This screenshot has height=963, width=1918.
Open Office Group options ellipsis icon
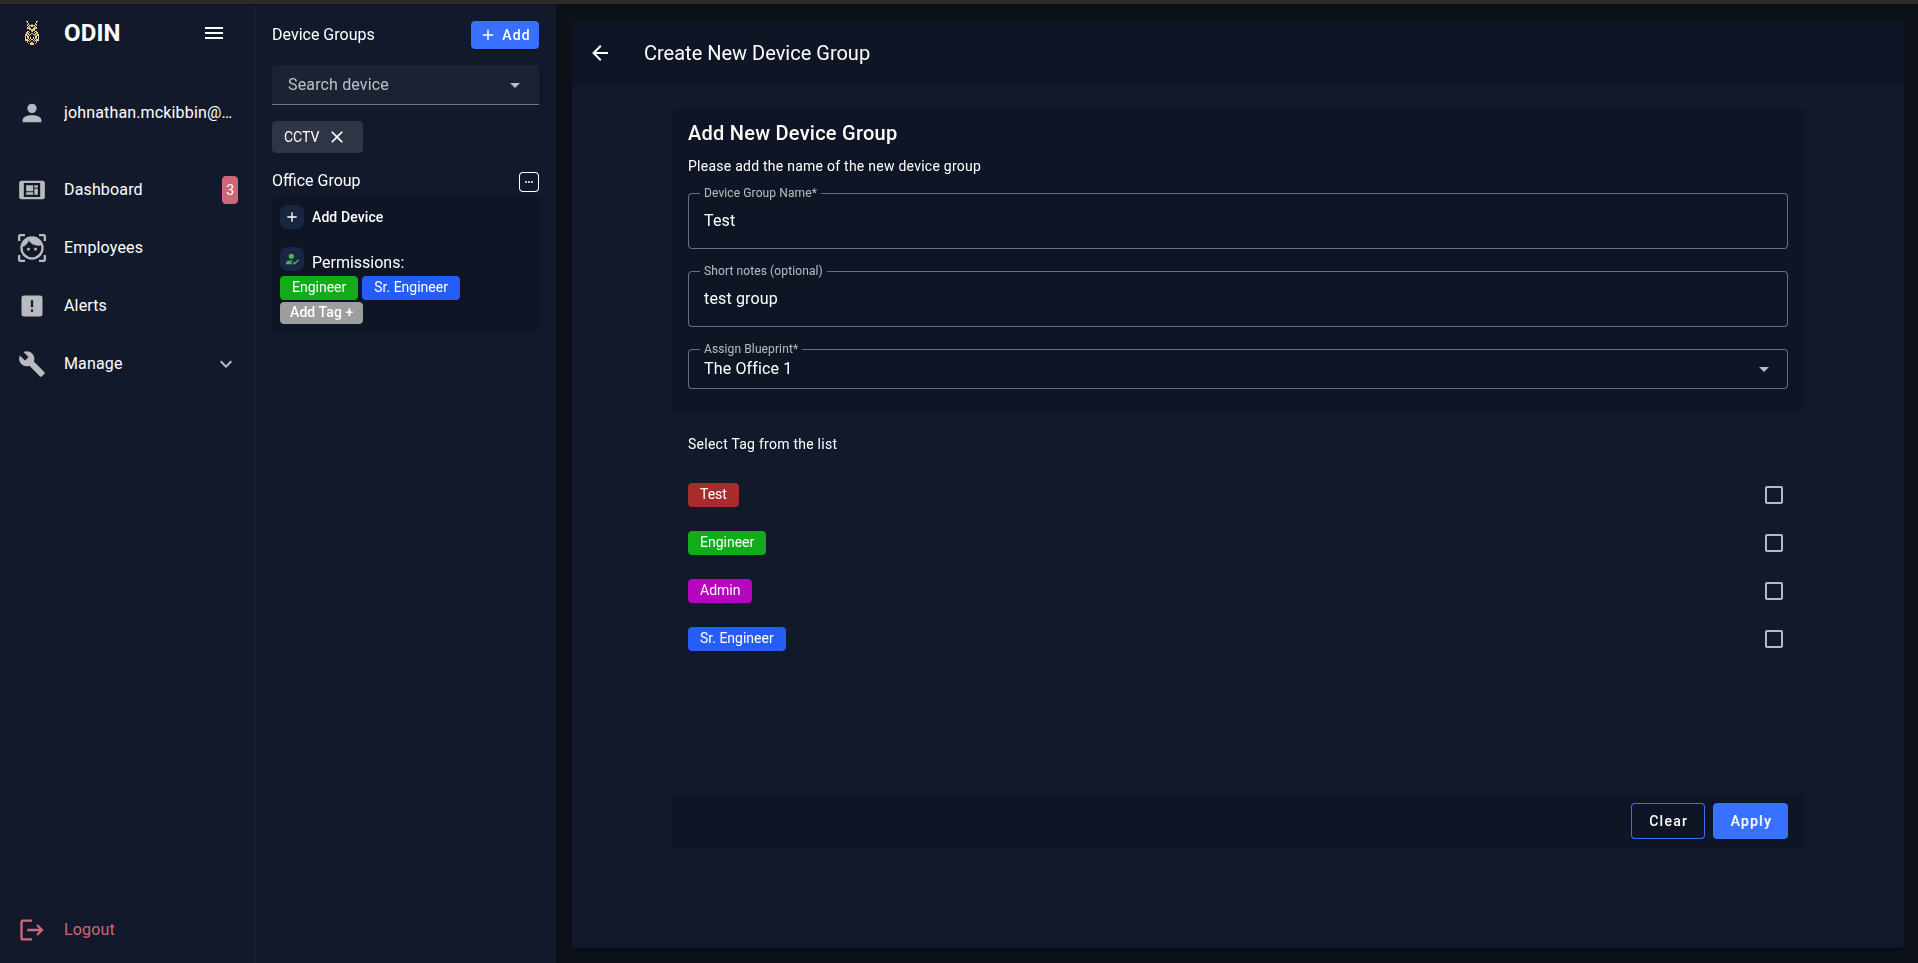pos(529,181)
